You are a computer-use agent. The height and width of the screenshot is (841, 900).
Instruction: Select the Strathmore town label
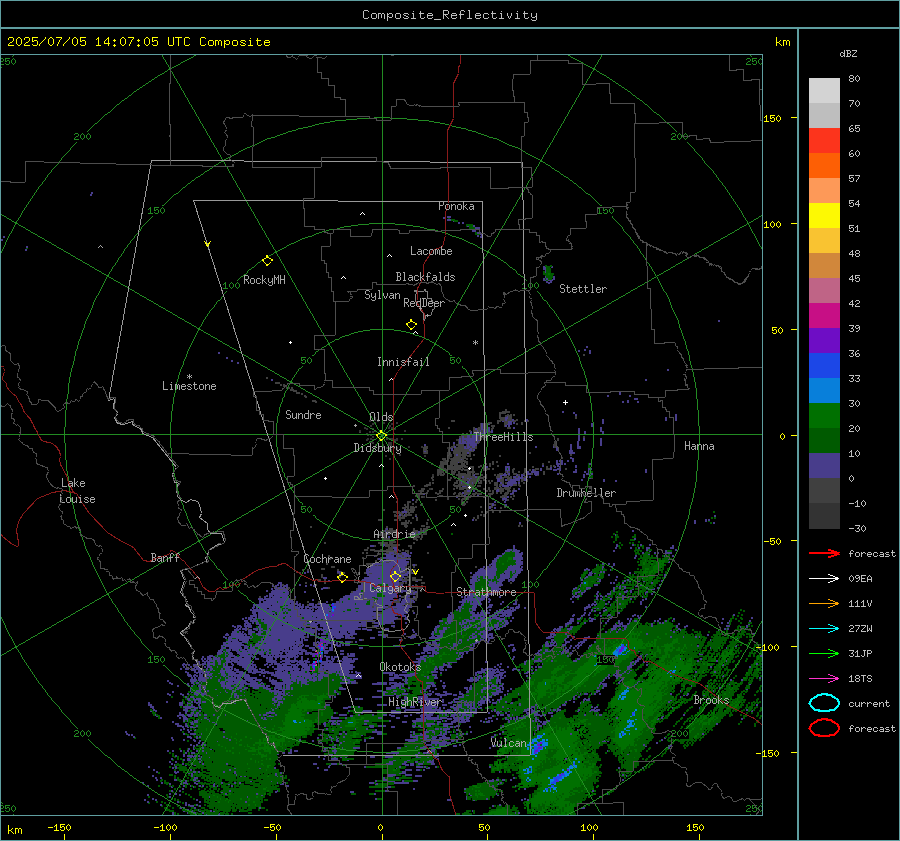[x=486, y=592]
